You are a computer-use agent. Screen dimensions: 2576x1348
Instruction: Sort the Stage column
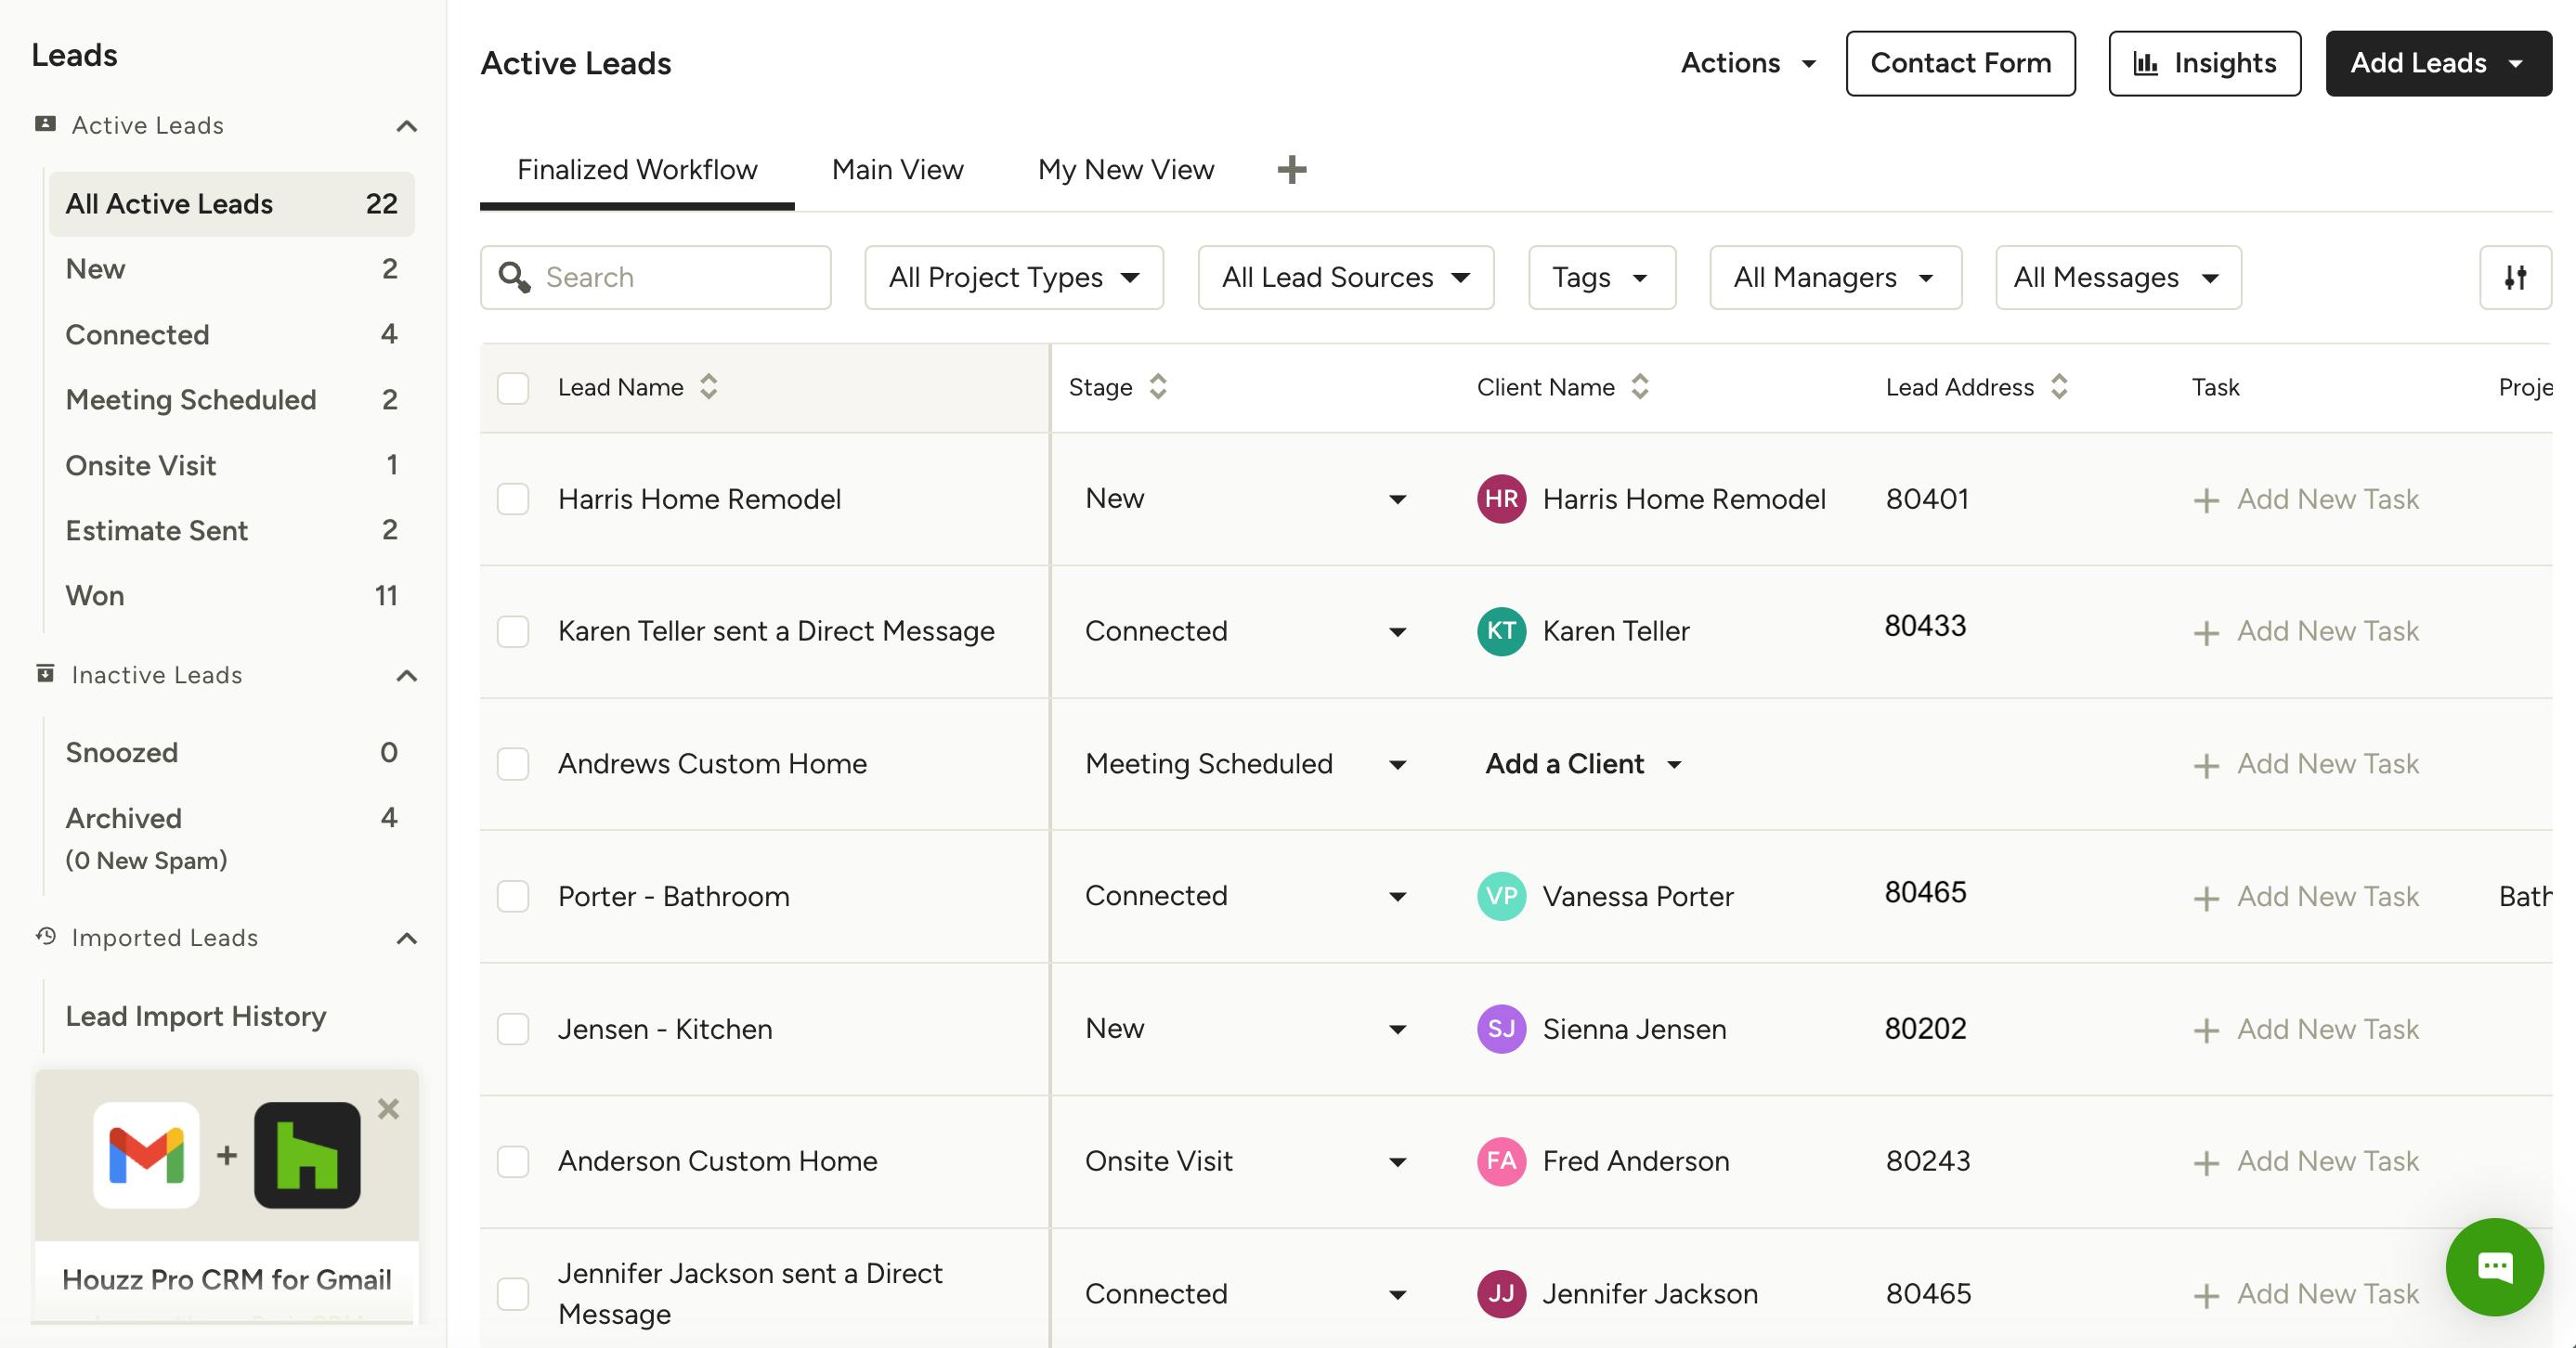coord(1157,387)
